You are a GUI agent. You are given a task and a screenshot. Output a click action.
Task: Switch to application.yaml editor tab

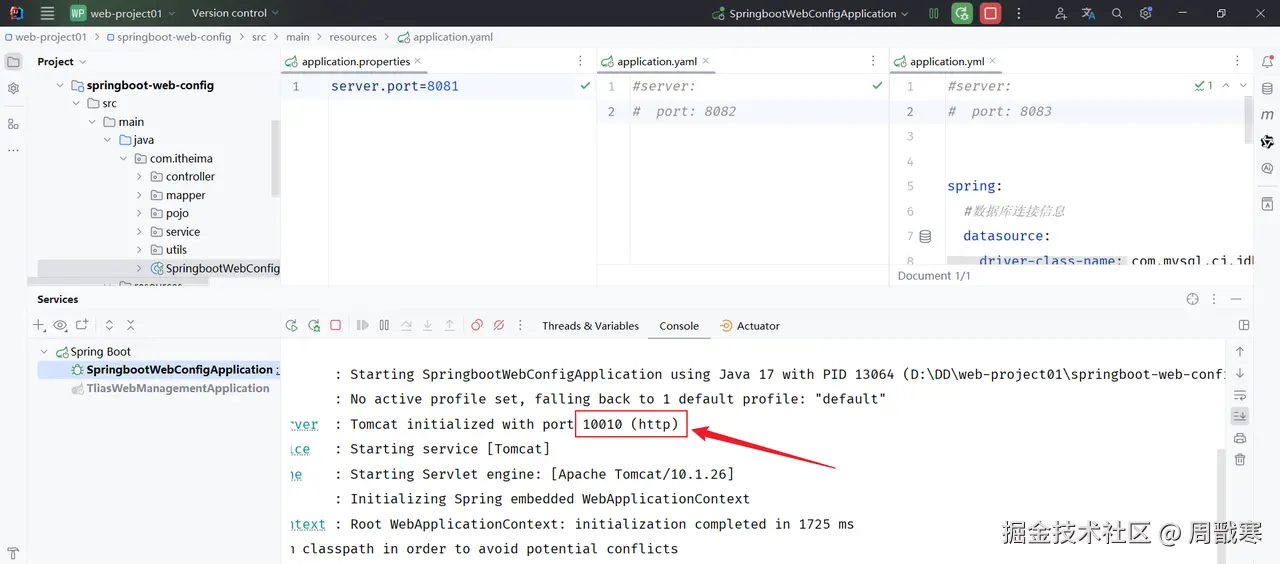657,61
